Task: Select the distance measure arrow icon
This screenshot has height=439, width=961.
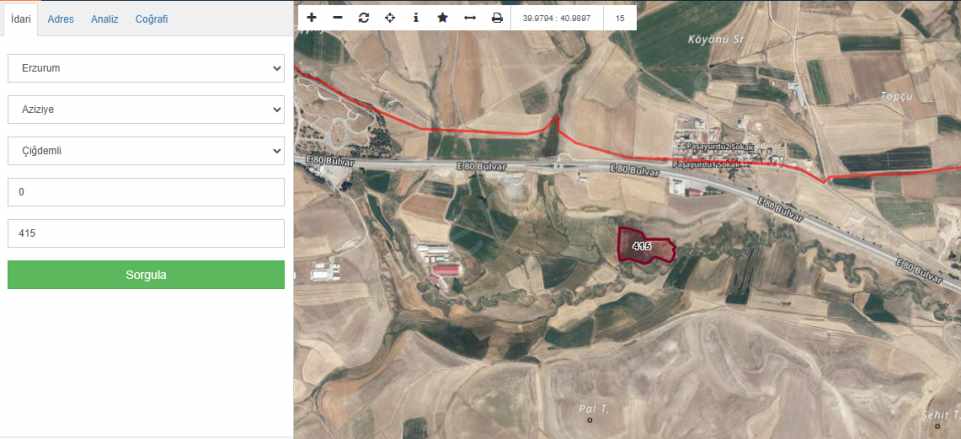Action: coord(470,18)
